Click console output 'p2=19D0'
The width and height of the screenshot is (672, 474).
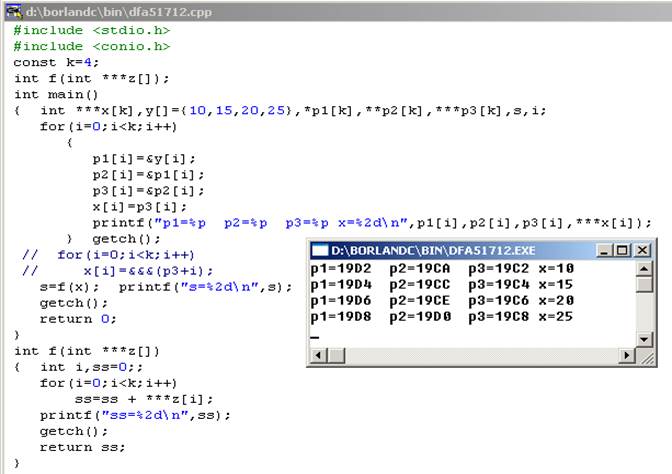[x=420, y=317]
